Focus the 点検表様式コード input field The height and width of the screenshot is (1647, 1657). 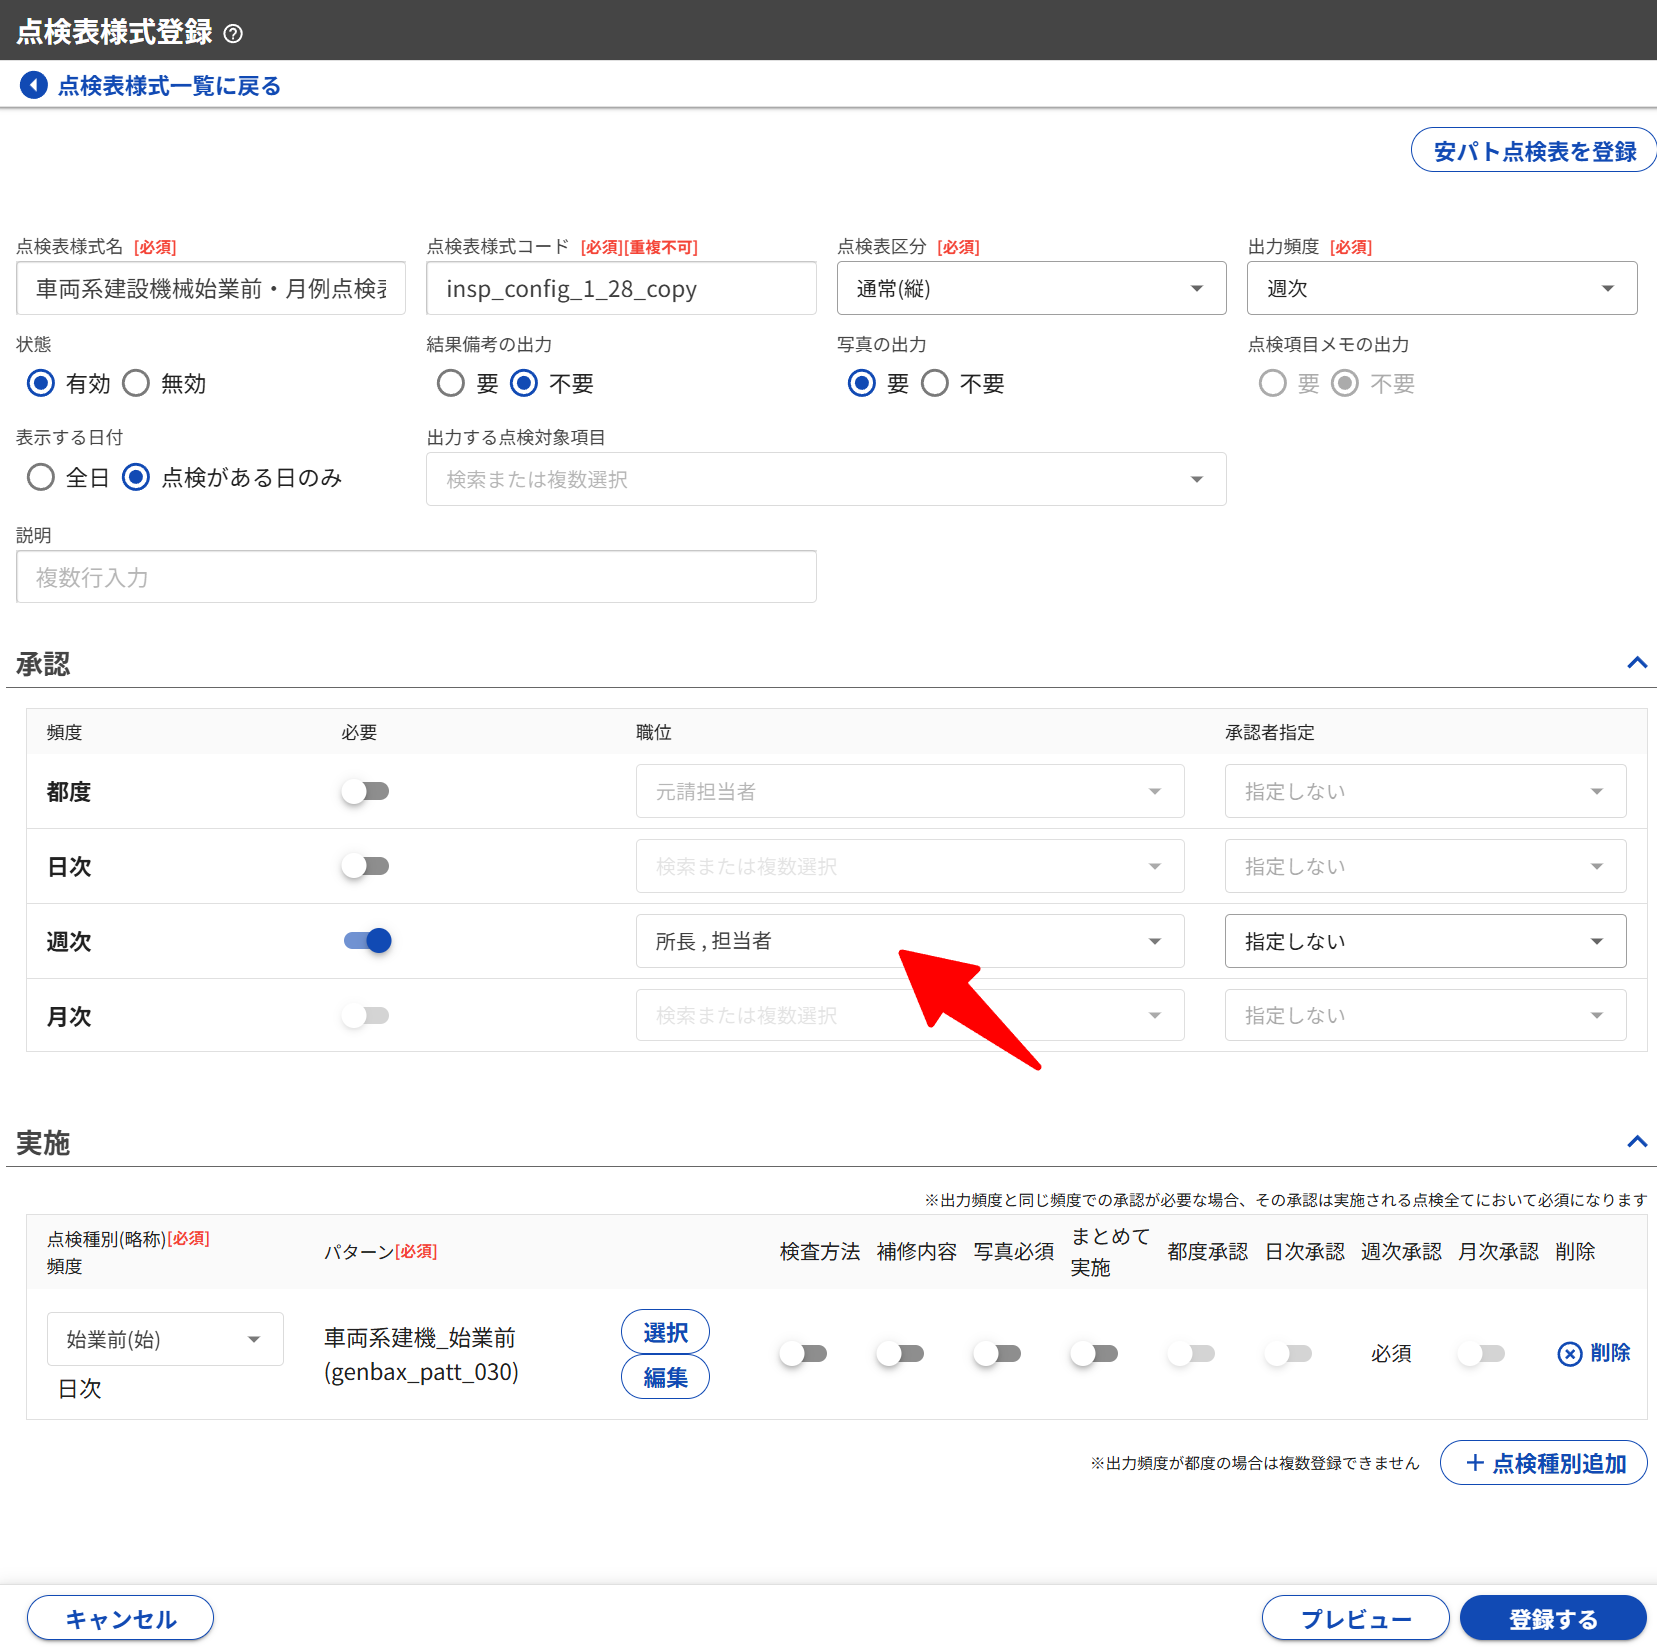coord(621,289)
